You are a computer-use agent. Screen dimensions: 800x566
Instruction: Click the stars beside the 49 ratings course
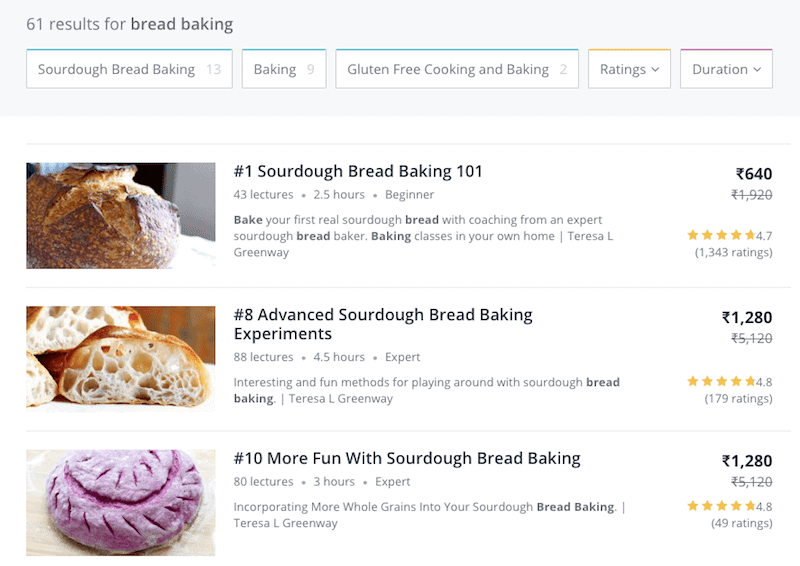[x=721, y=506]
